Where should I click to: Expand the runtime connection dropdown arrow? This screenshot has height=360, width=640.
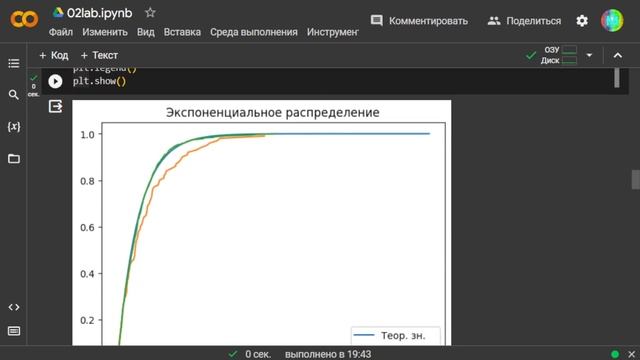(x=589, y=55)
